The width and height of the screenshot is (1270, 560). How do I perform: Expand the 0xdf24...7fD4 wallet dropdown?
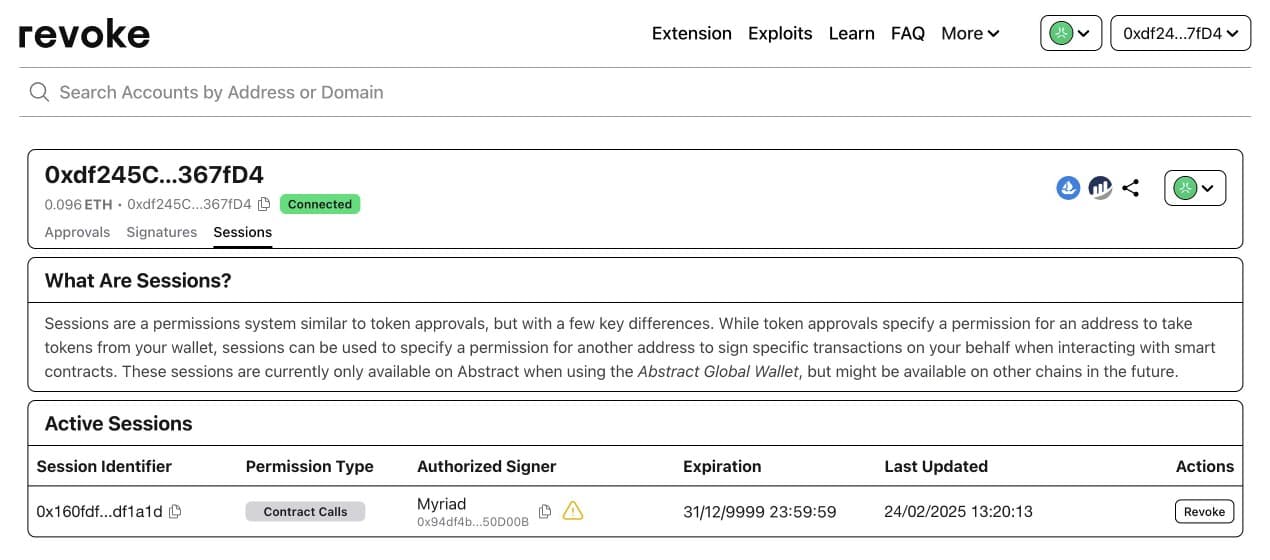1180,33
